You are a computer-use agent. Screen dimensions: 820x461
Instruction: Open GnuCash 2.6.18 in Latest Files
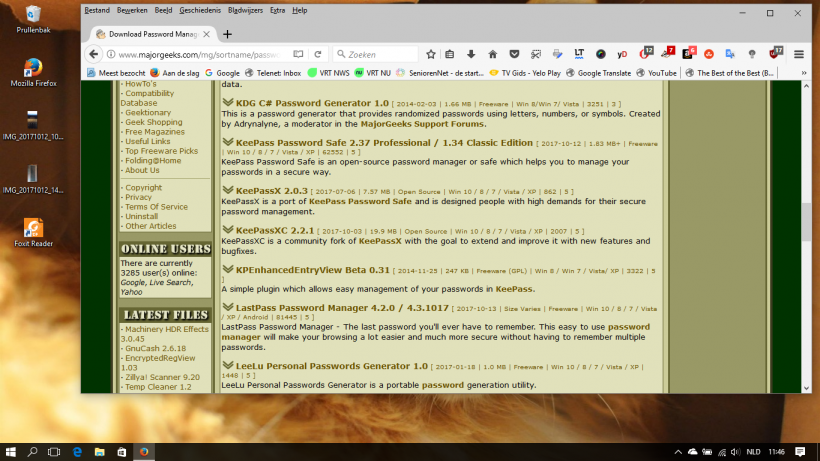tap(155, 349)
